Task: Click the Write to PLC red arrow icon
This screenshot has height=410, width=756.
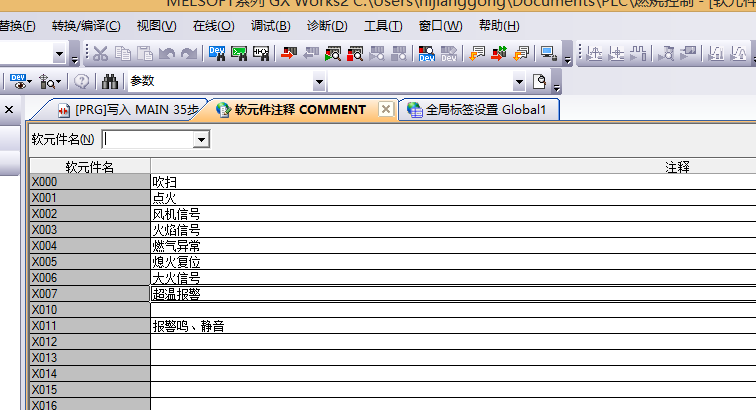Action: (x=289, y=53)
